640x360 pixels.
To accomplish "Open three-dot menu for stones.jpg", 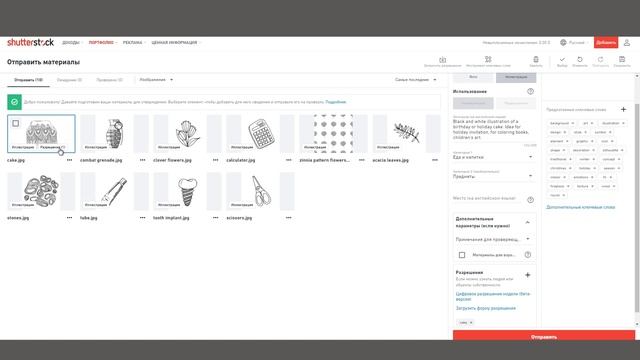I will tap(69, 218).
